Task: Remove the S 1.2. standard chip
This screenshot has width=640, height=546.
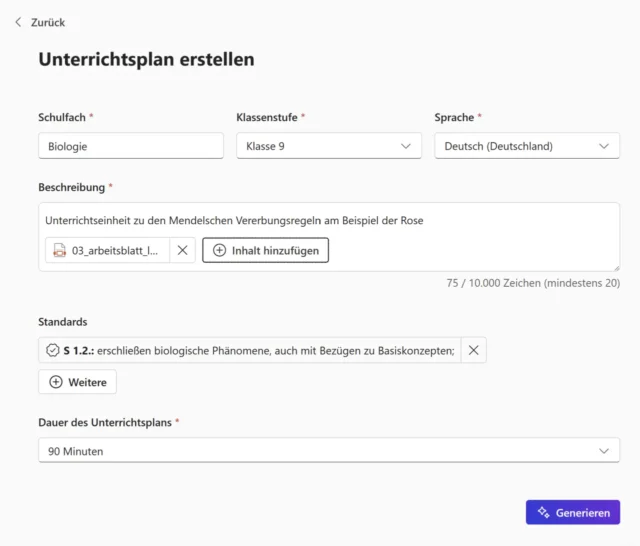Action: click(x=474, y=350)
